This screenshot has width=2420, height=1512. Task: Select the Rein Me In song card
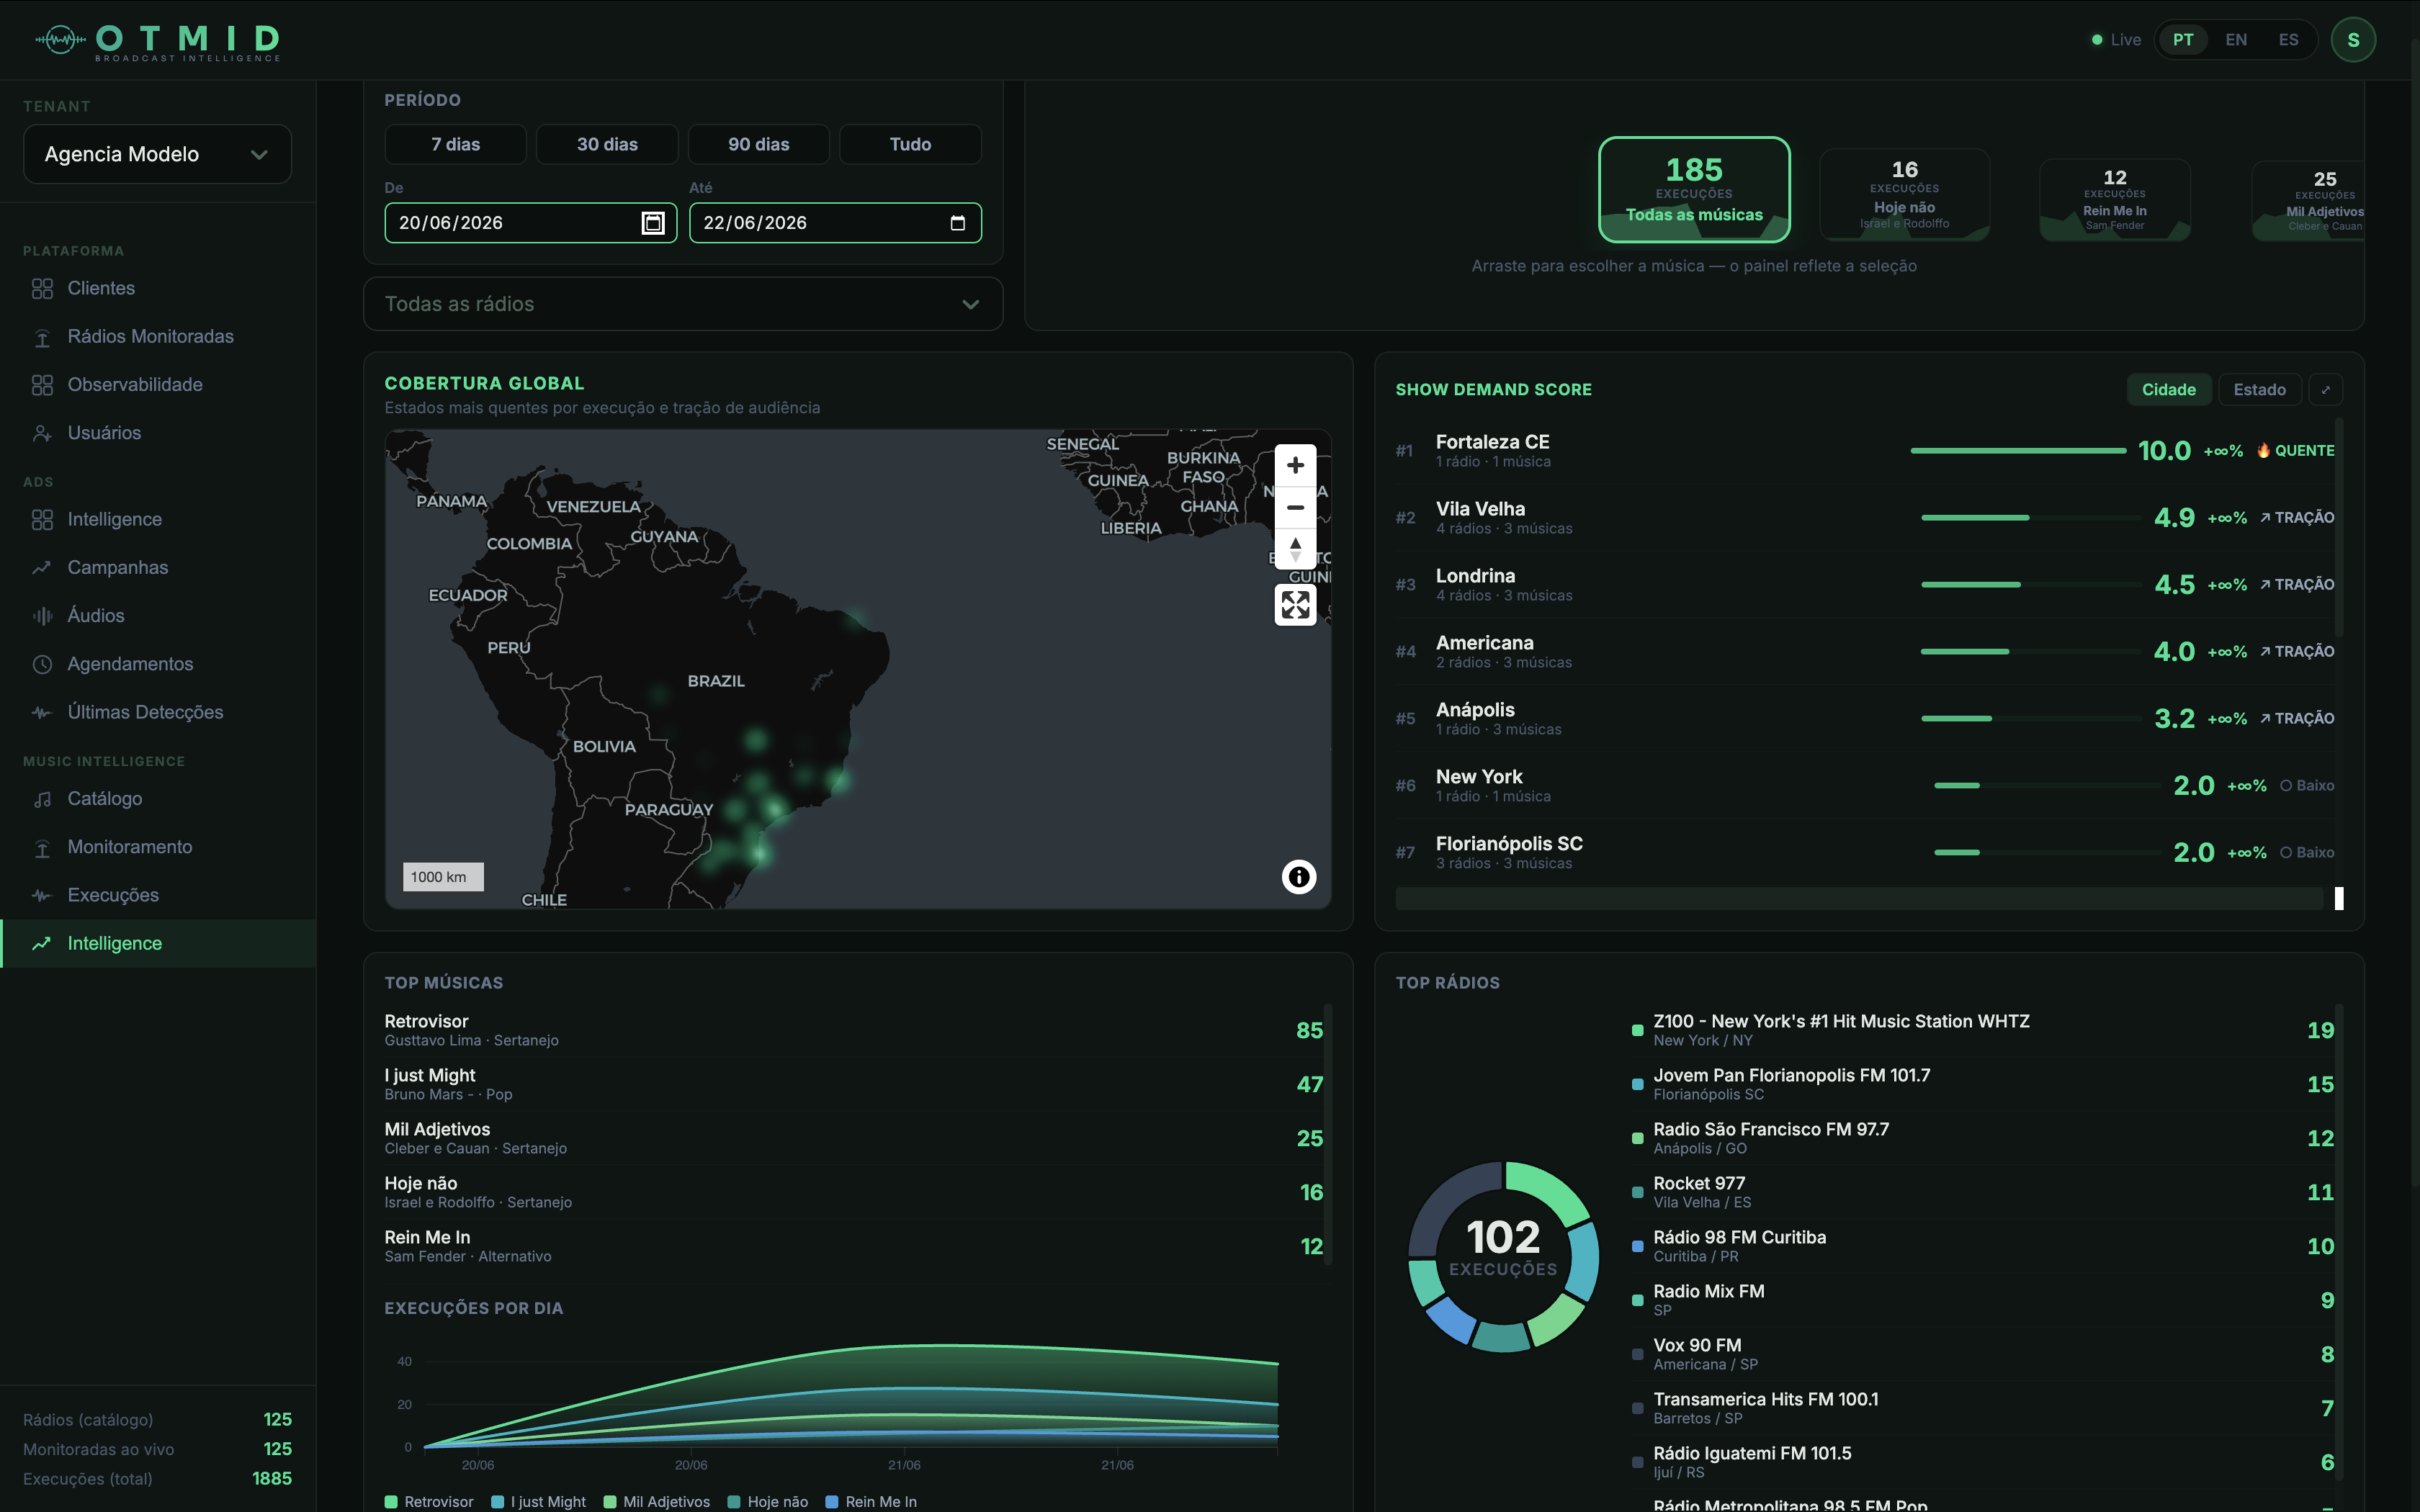click(2114, 200)
